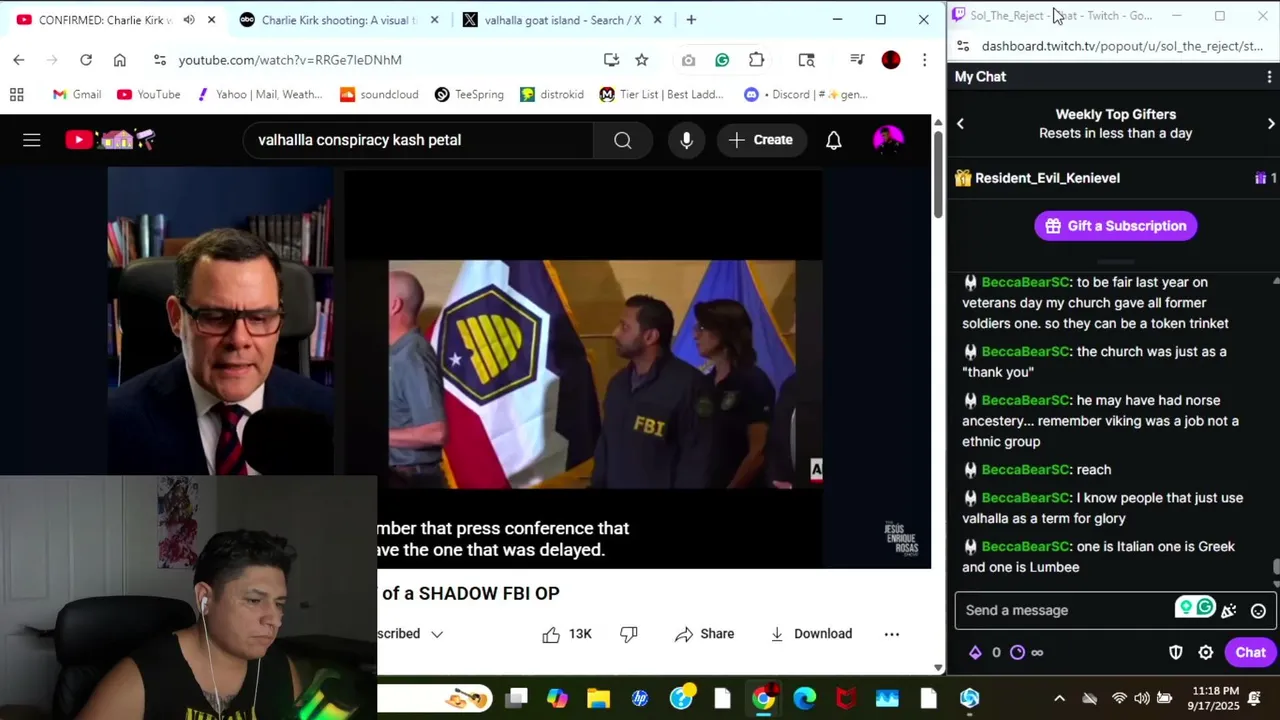Open Gmail bookmark
The height and width of the screenshot is (720, 1280).
(77, 95)
